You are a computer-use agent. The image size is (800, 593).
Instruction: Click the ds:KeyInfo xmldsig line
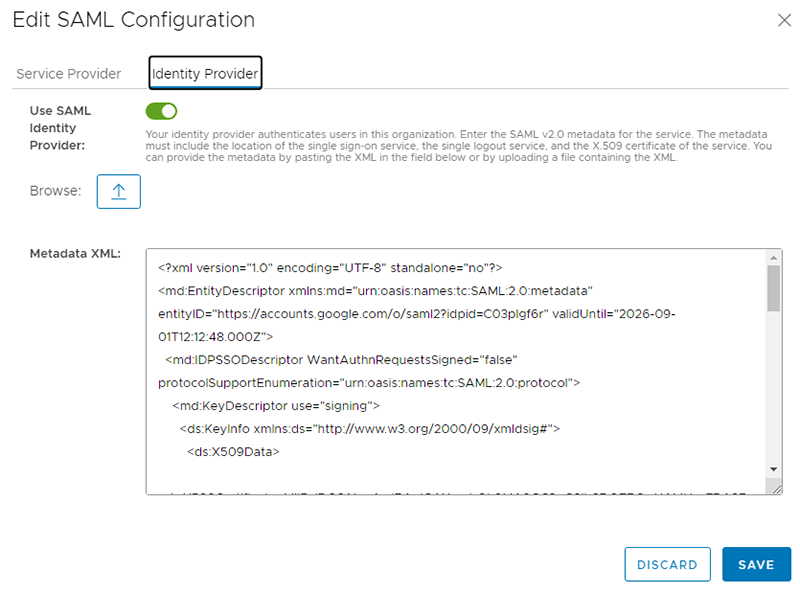click(x=369, y=429)
